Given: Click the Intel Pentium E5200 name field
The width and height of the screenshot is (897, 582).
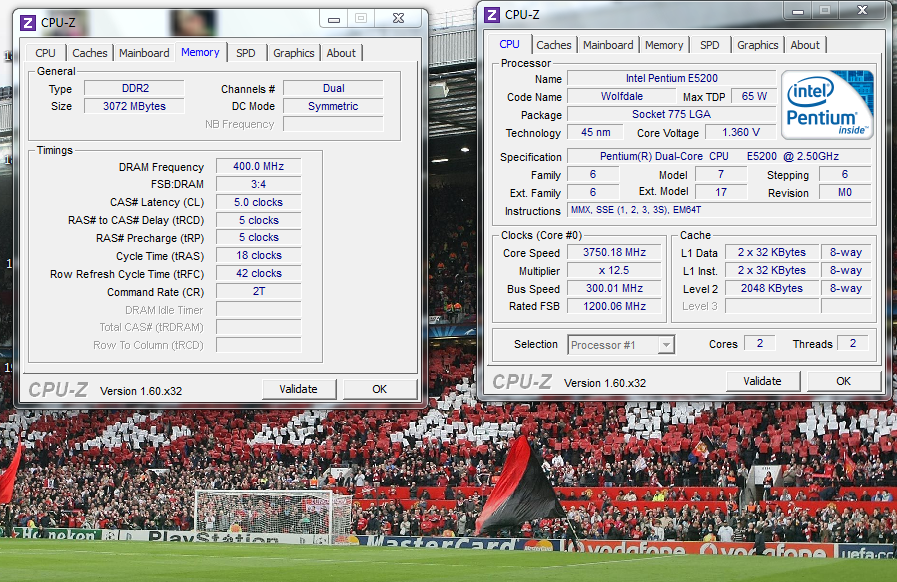Looking at the screenshot, I should coord(672,78).
